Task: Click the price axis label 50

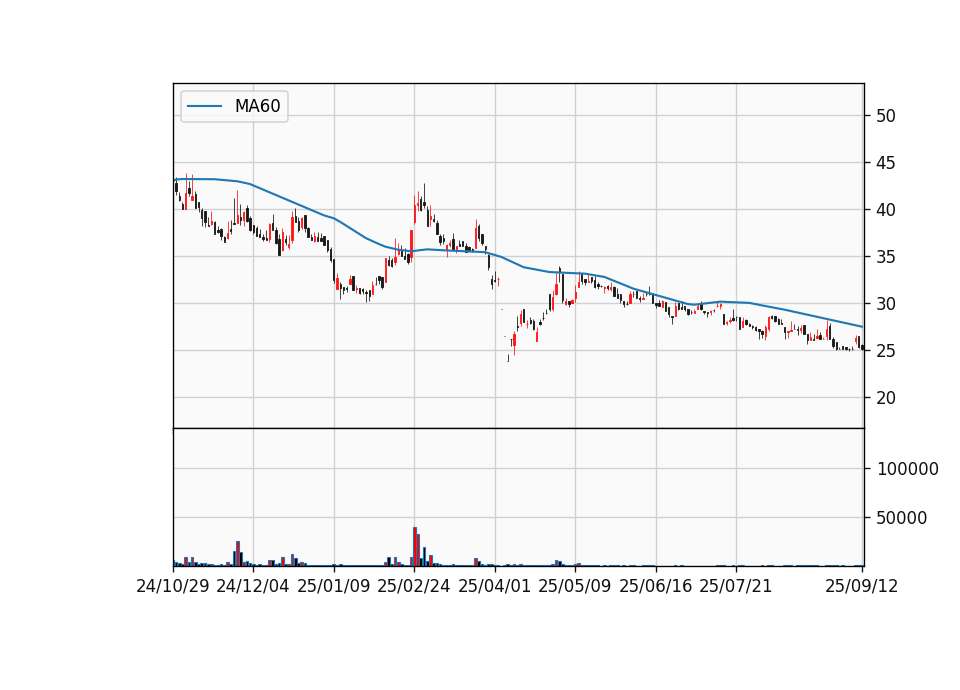Action: [x=885, y=116]
